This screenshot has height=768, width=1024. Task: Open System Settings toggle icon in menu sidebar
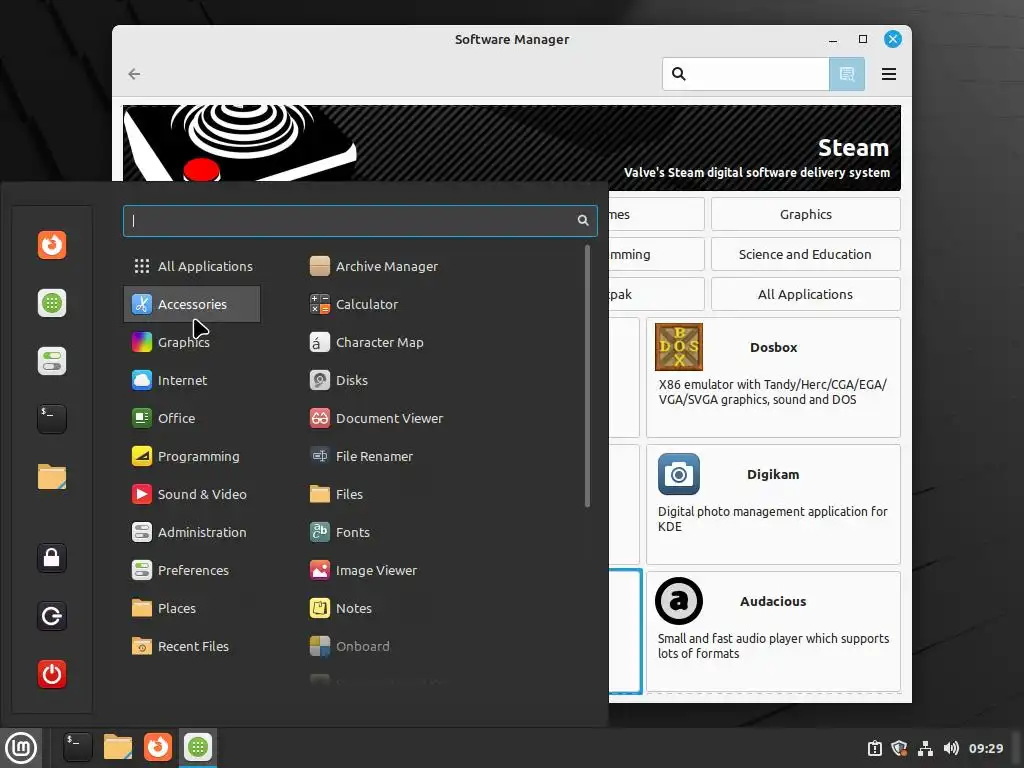click(x=52, y=361)
